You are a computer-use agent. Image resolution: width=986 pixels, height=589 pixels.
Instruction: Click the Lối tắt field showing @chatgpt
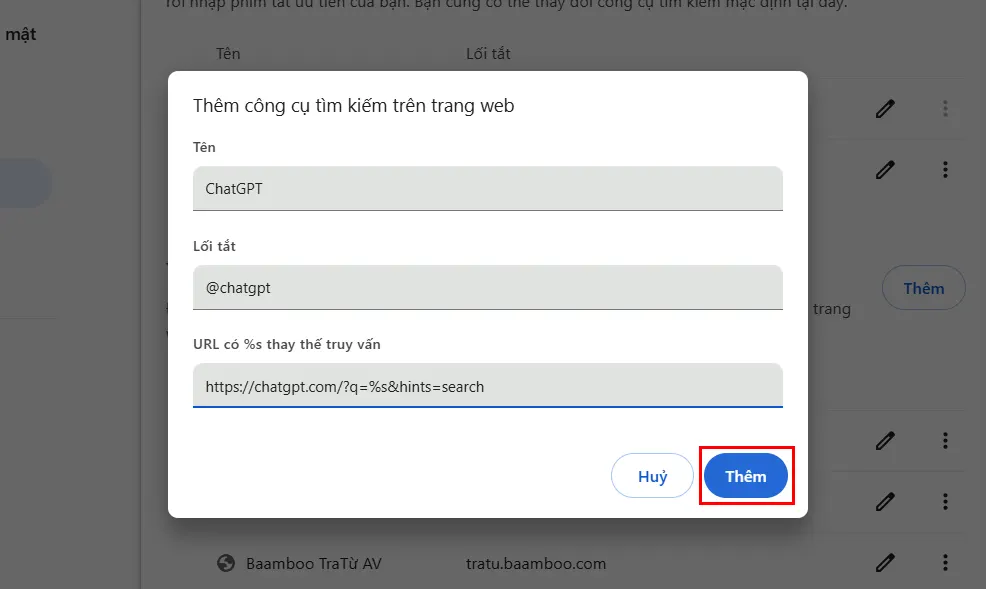coord(487,287)
